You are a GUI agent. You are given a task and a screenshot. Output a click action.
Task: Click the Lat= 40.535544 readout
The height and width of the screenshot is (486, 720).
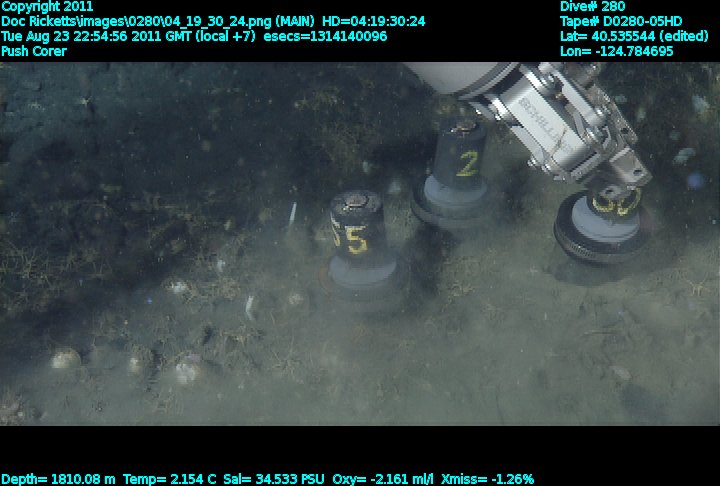point(635,36)
